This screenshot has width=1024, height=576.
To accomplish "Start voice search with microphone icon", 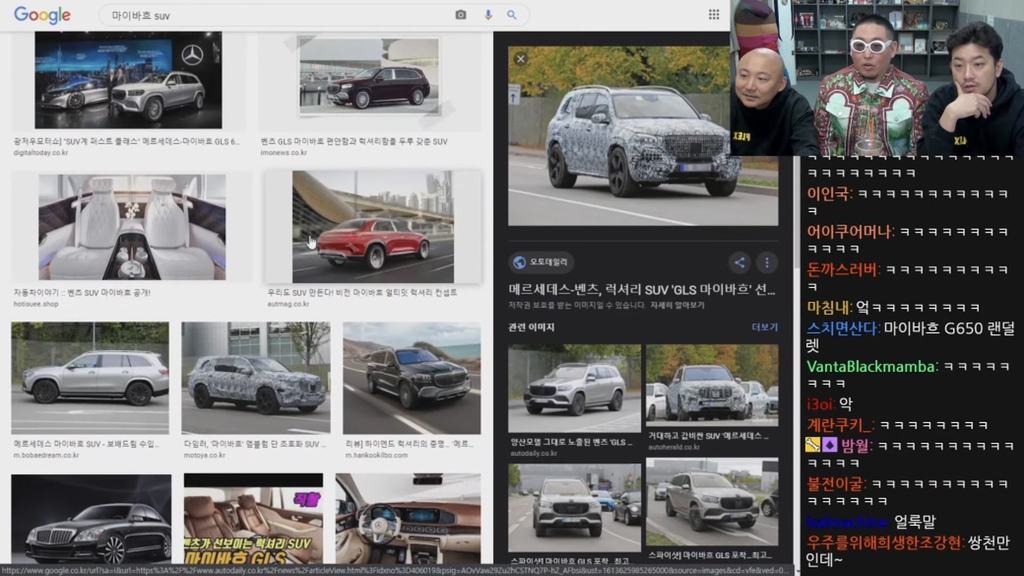I will tap(488, 14).
